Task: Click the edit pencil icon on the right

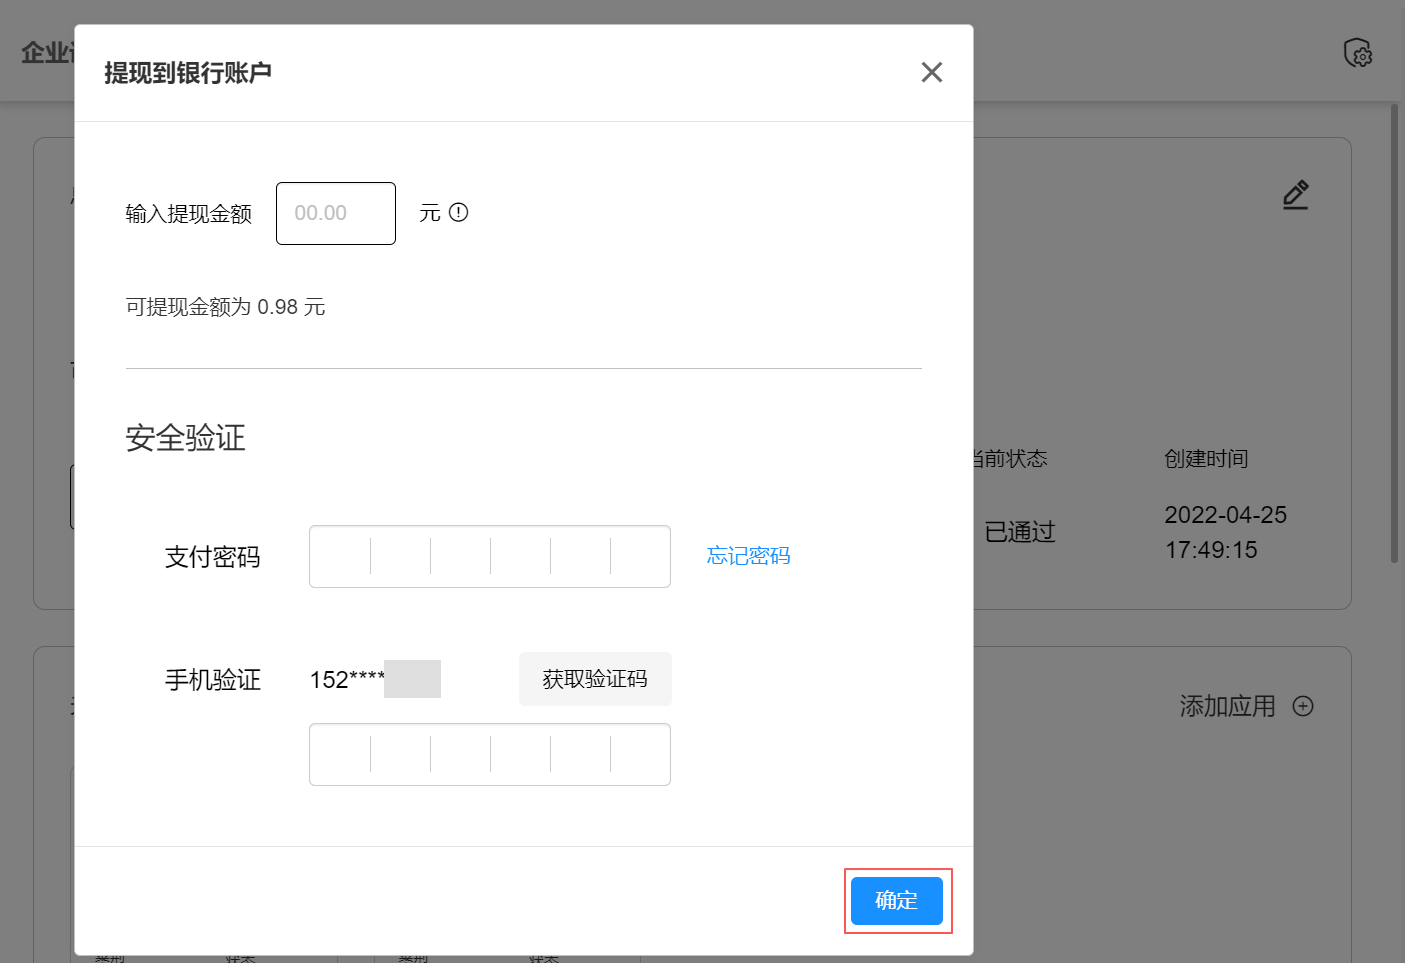Action: 1295,195
